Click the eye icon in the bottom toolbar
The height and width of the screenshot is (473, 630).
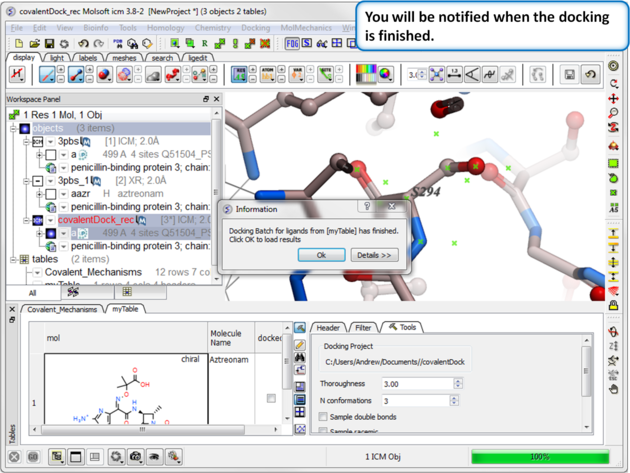[154, 457]
